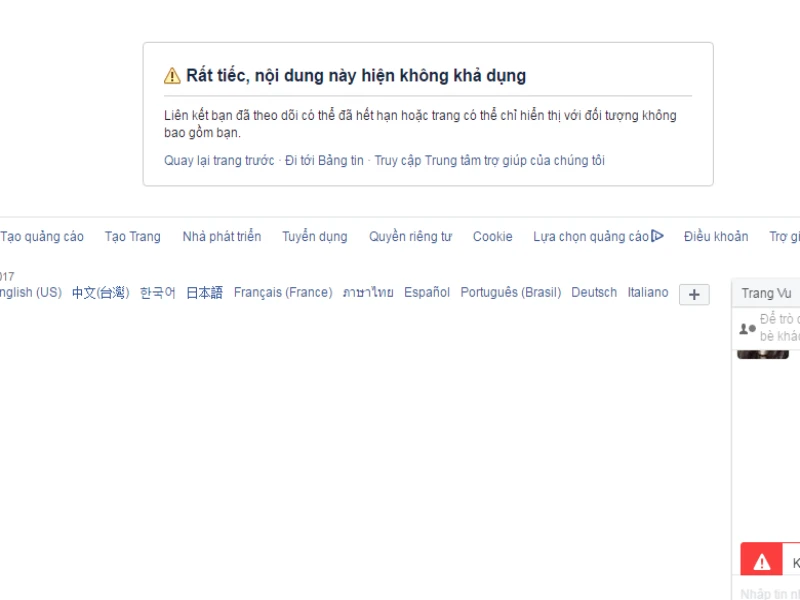Switch language to Français (France)
Screen dimensions: 800x600
[283, 292]
